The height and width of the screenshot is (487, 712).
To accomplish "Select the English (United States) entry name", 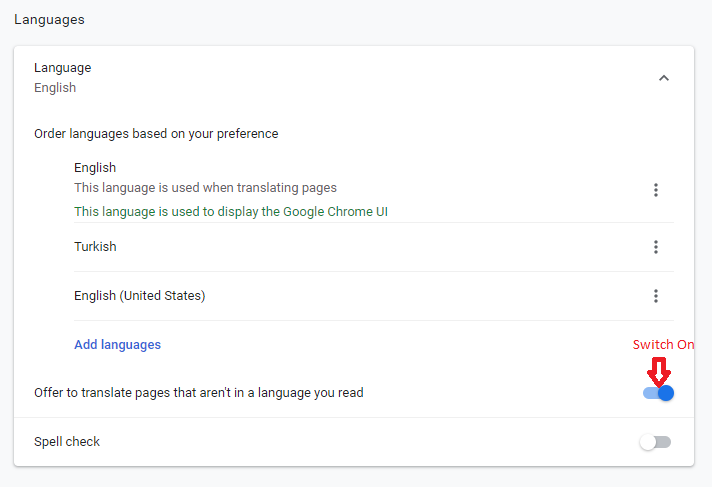I will [140, 296].
